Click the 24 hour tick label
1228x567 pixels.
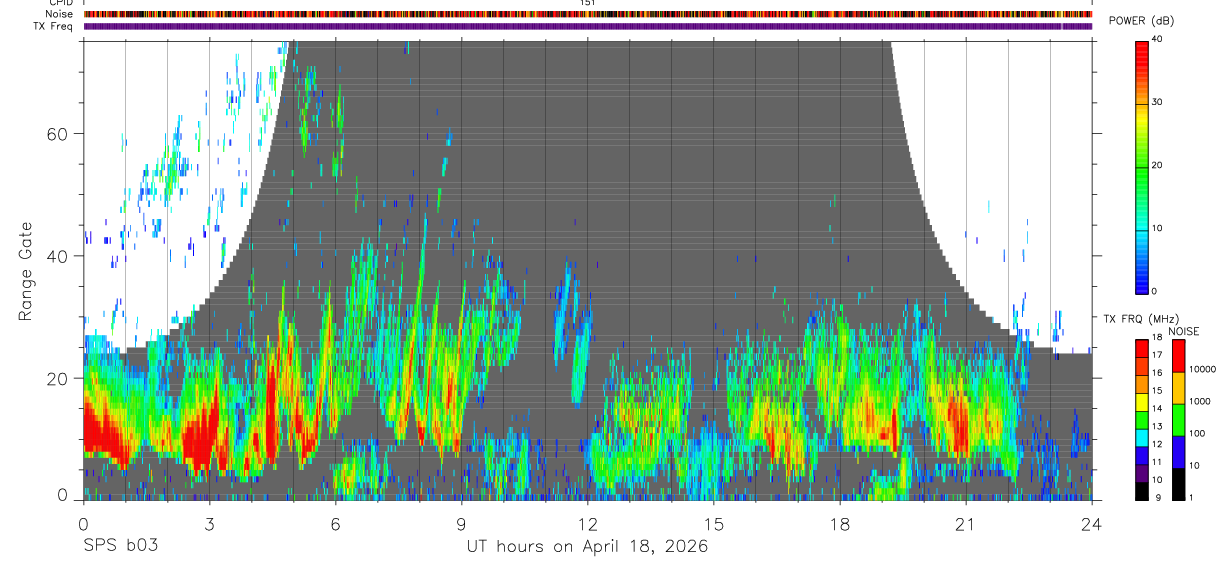[1092, 524]
